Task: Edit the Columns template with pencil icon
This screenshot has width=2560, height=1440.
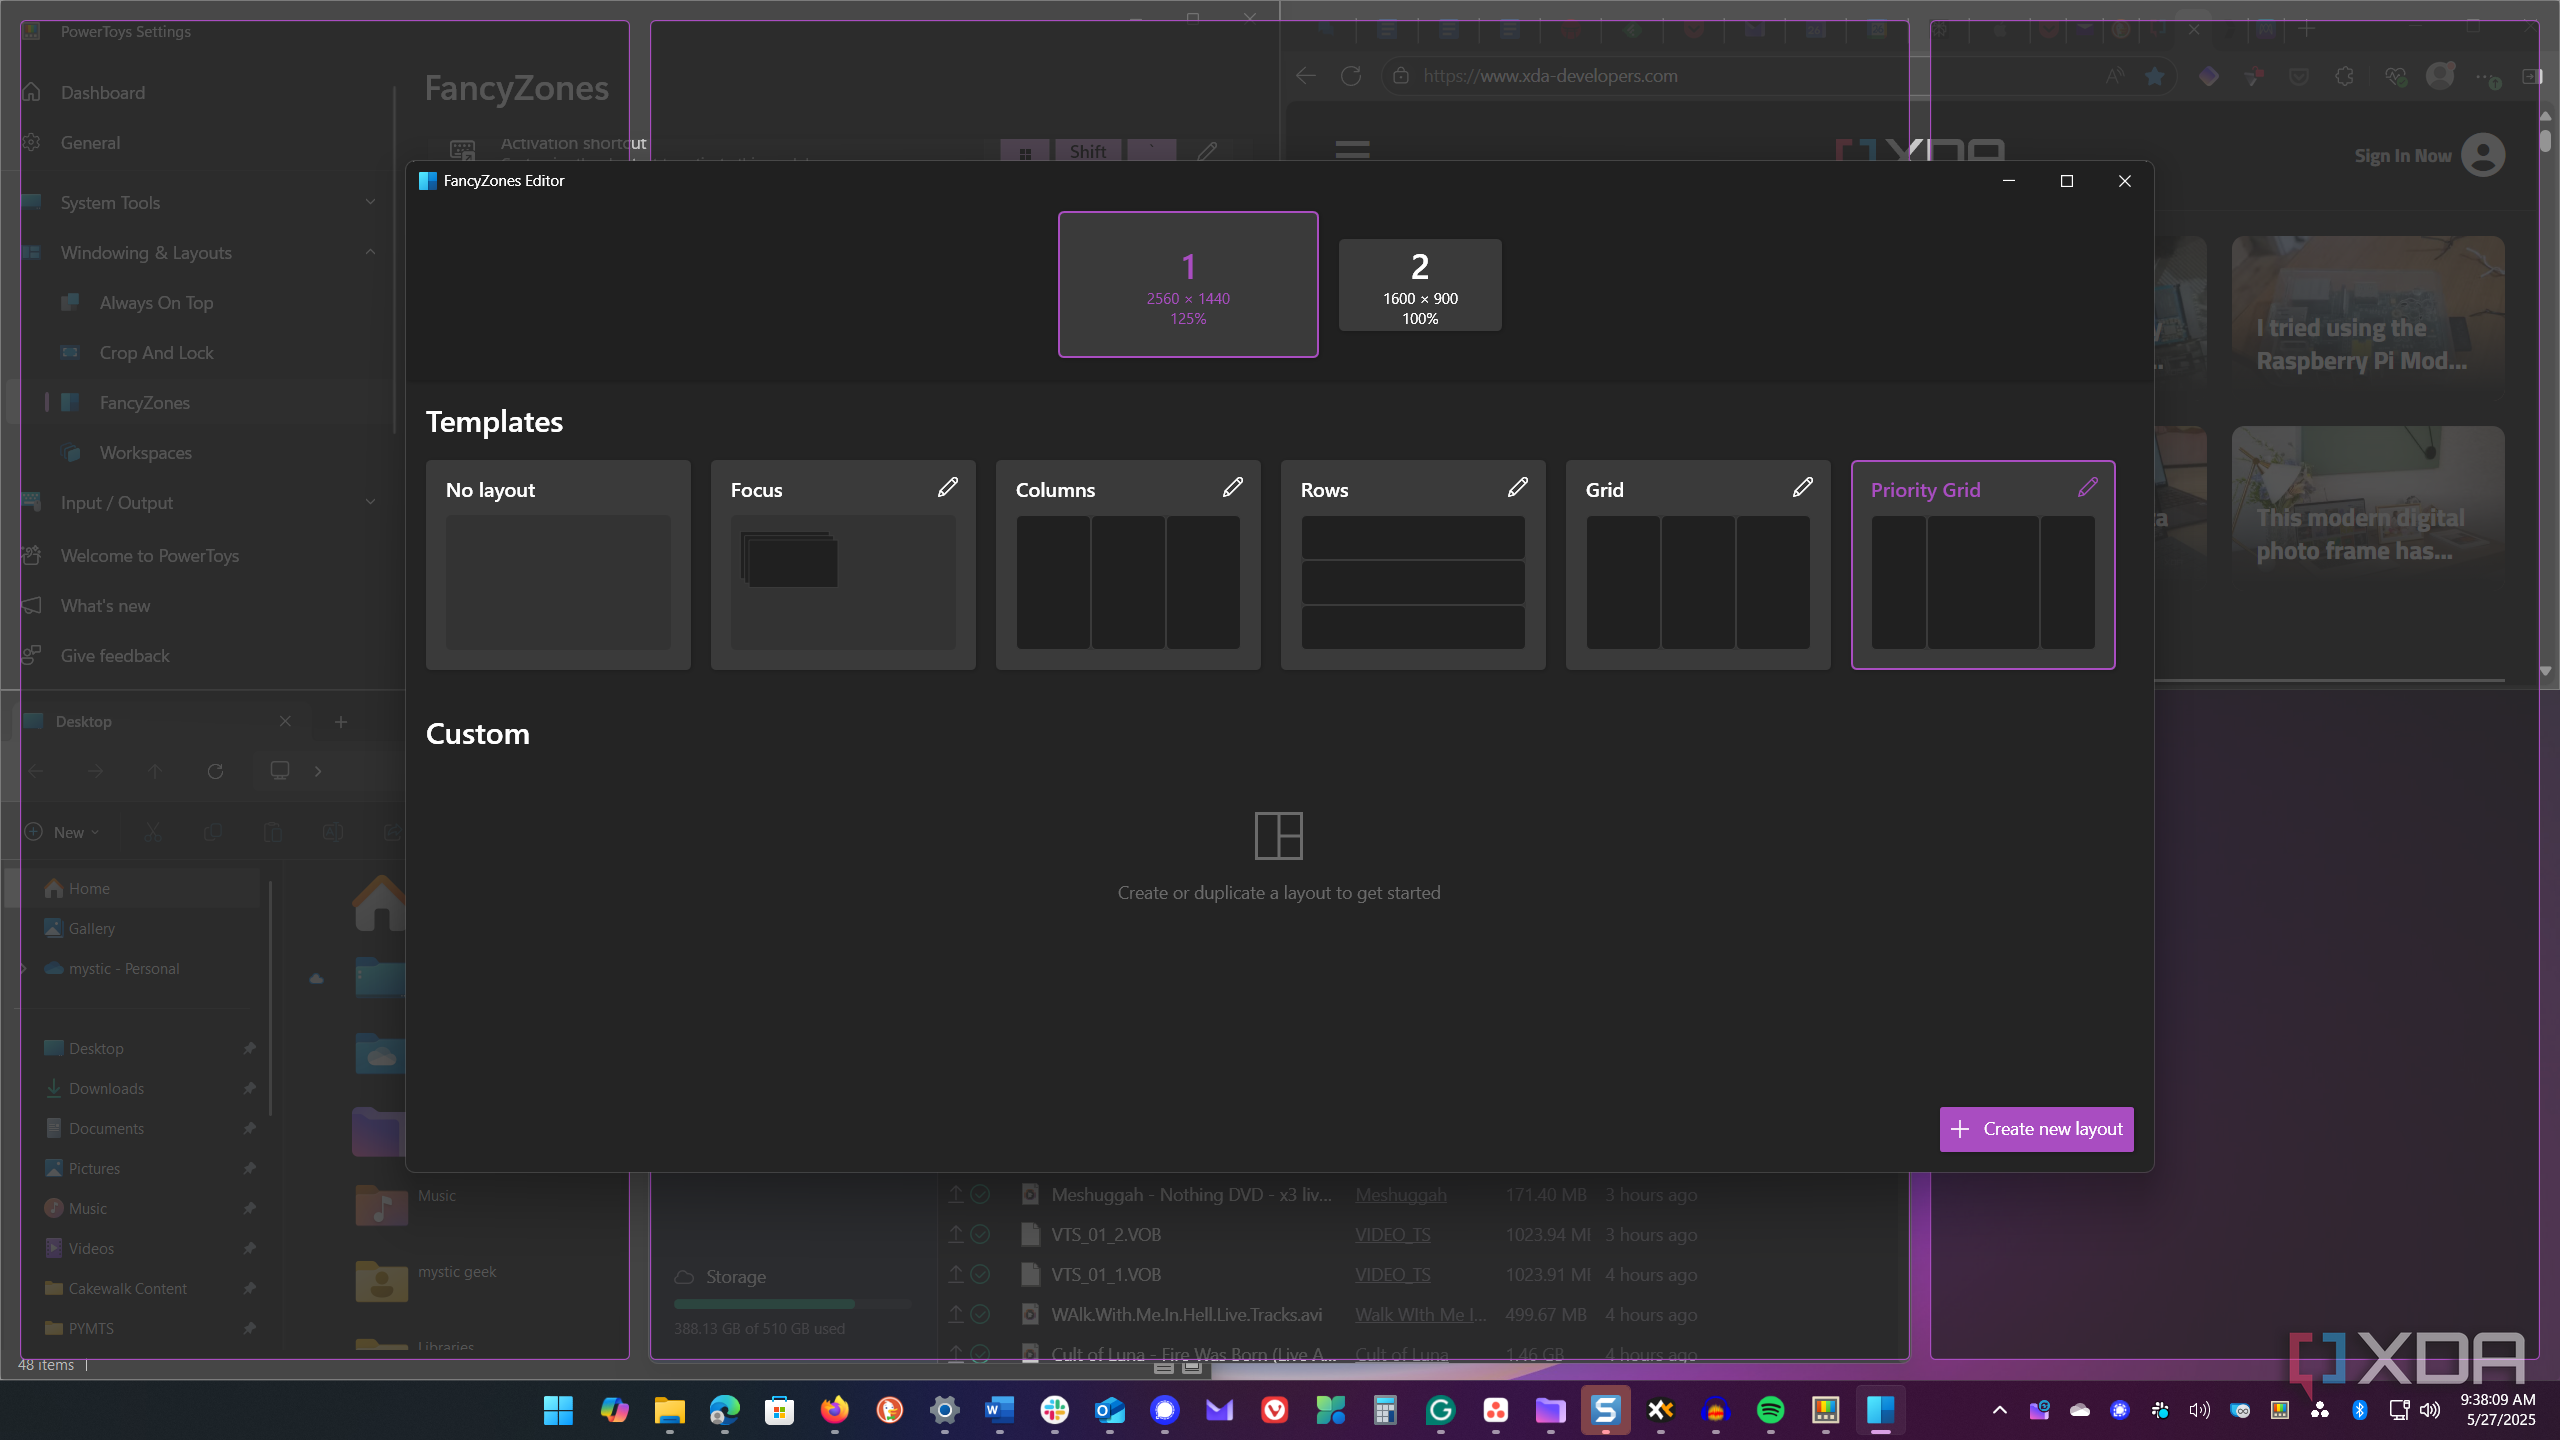Action: point(1232,487)
